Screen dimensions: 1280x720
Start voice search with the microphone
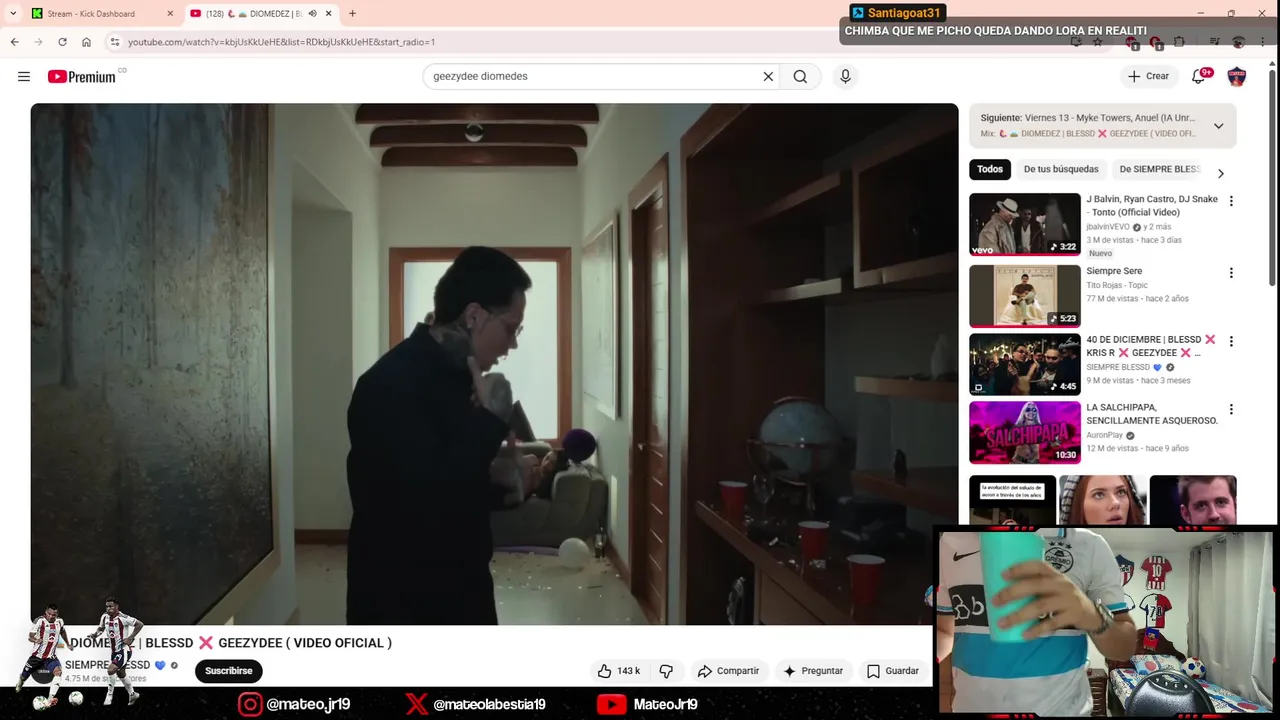pos(845,76)
